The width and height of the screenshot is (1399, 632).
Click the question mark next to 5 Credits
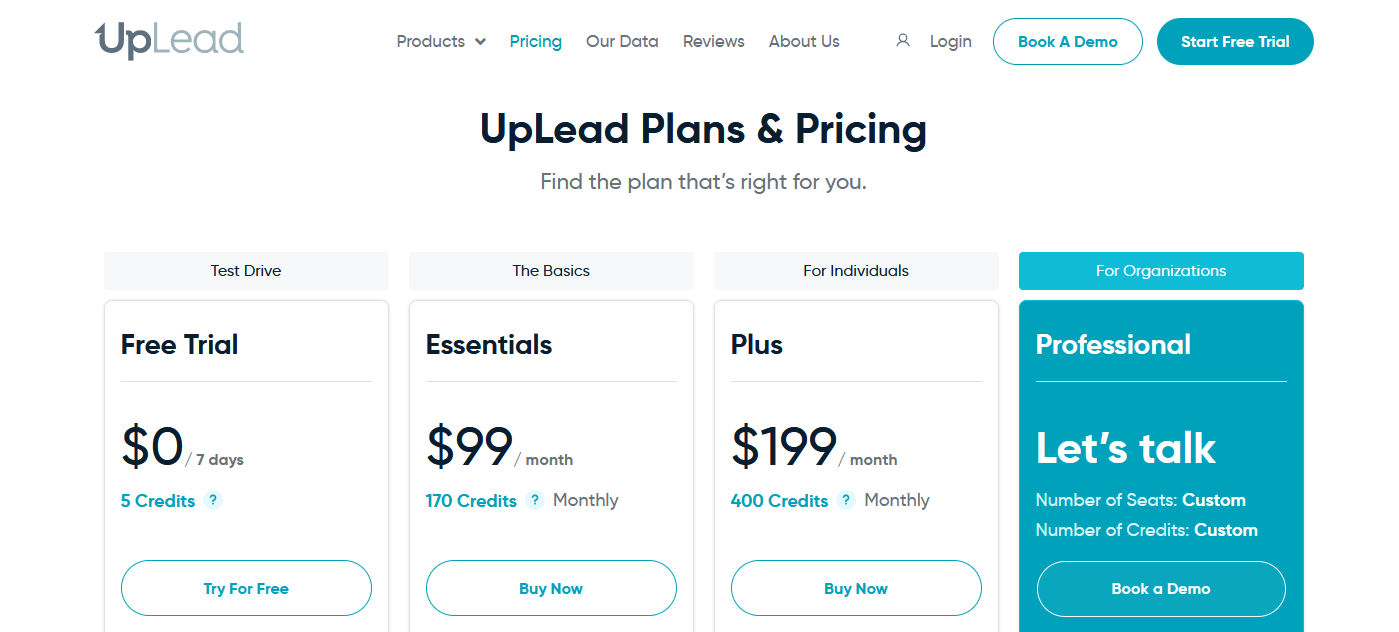212,500
